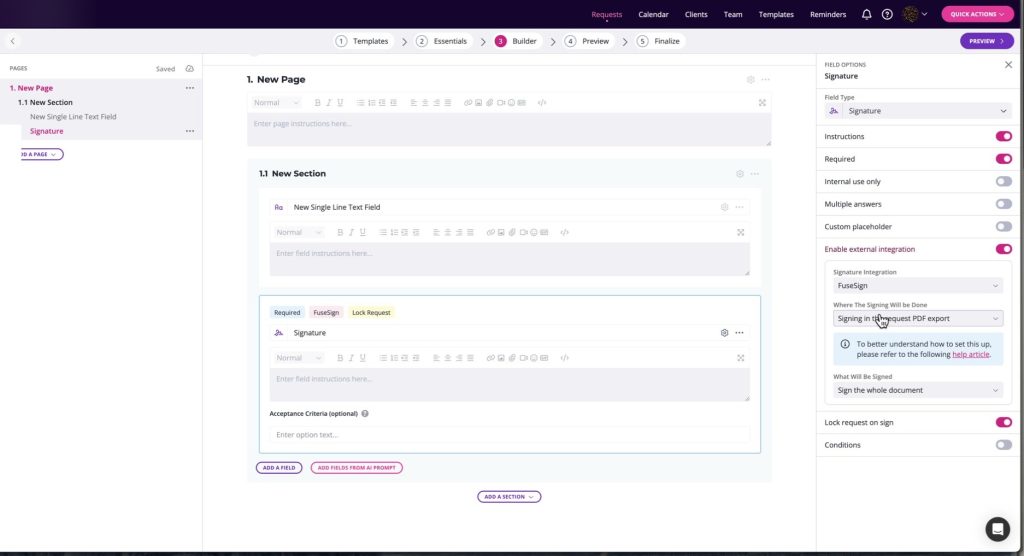
Task: Go back with the left arrow icon
Action: [x=12, y=41]
